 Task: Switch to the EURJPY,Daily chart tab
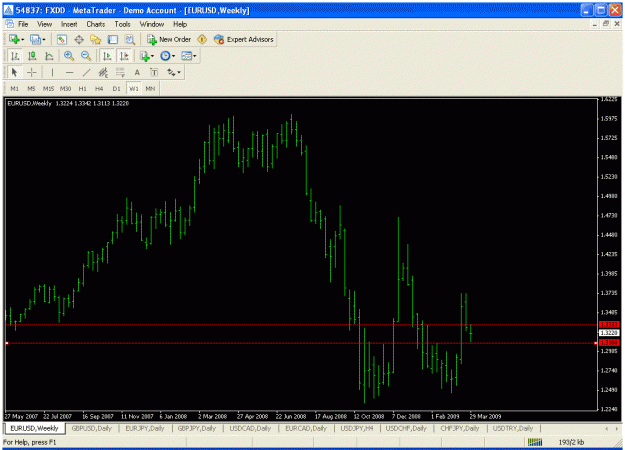tap(145, 428)
